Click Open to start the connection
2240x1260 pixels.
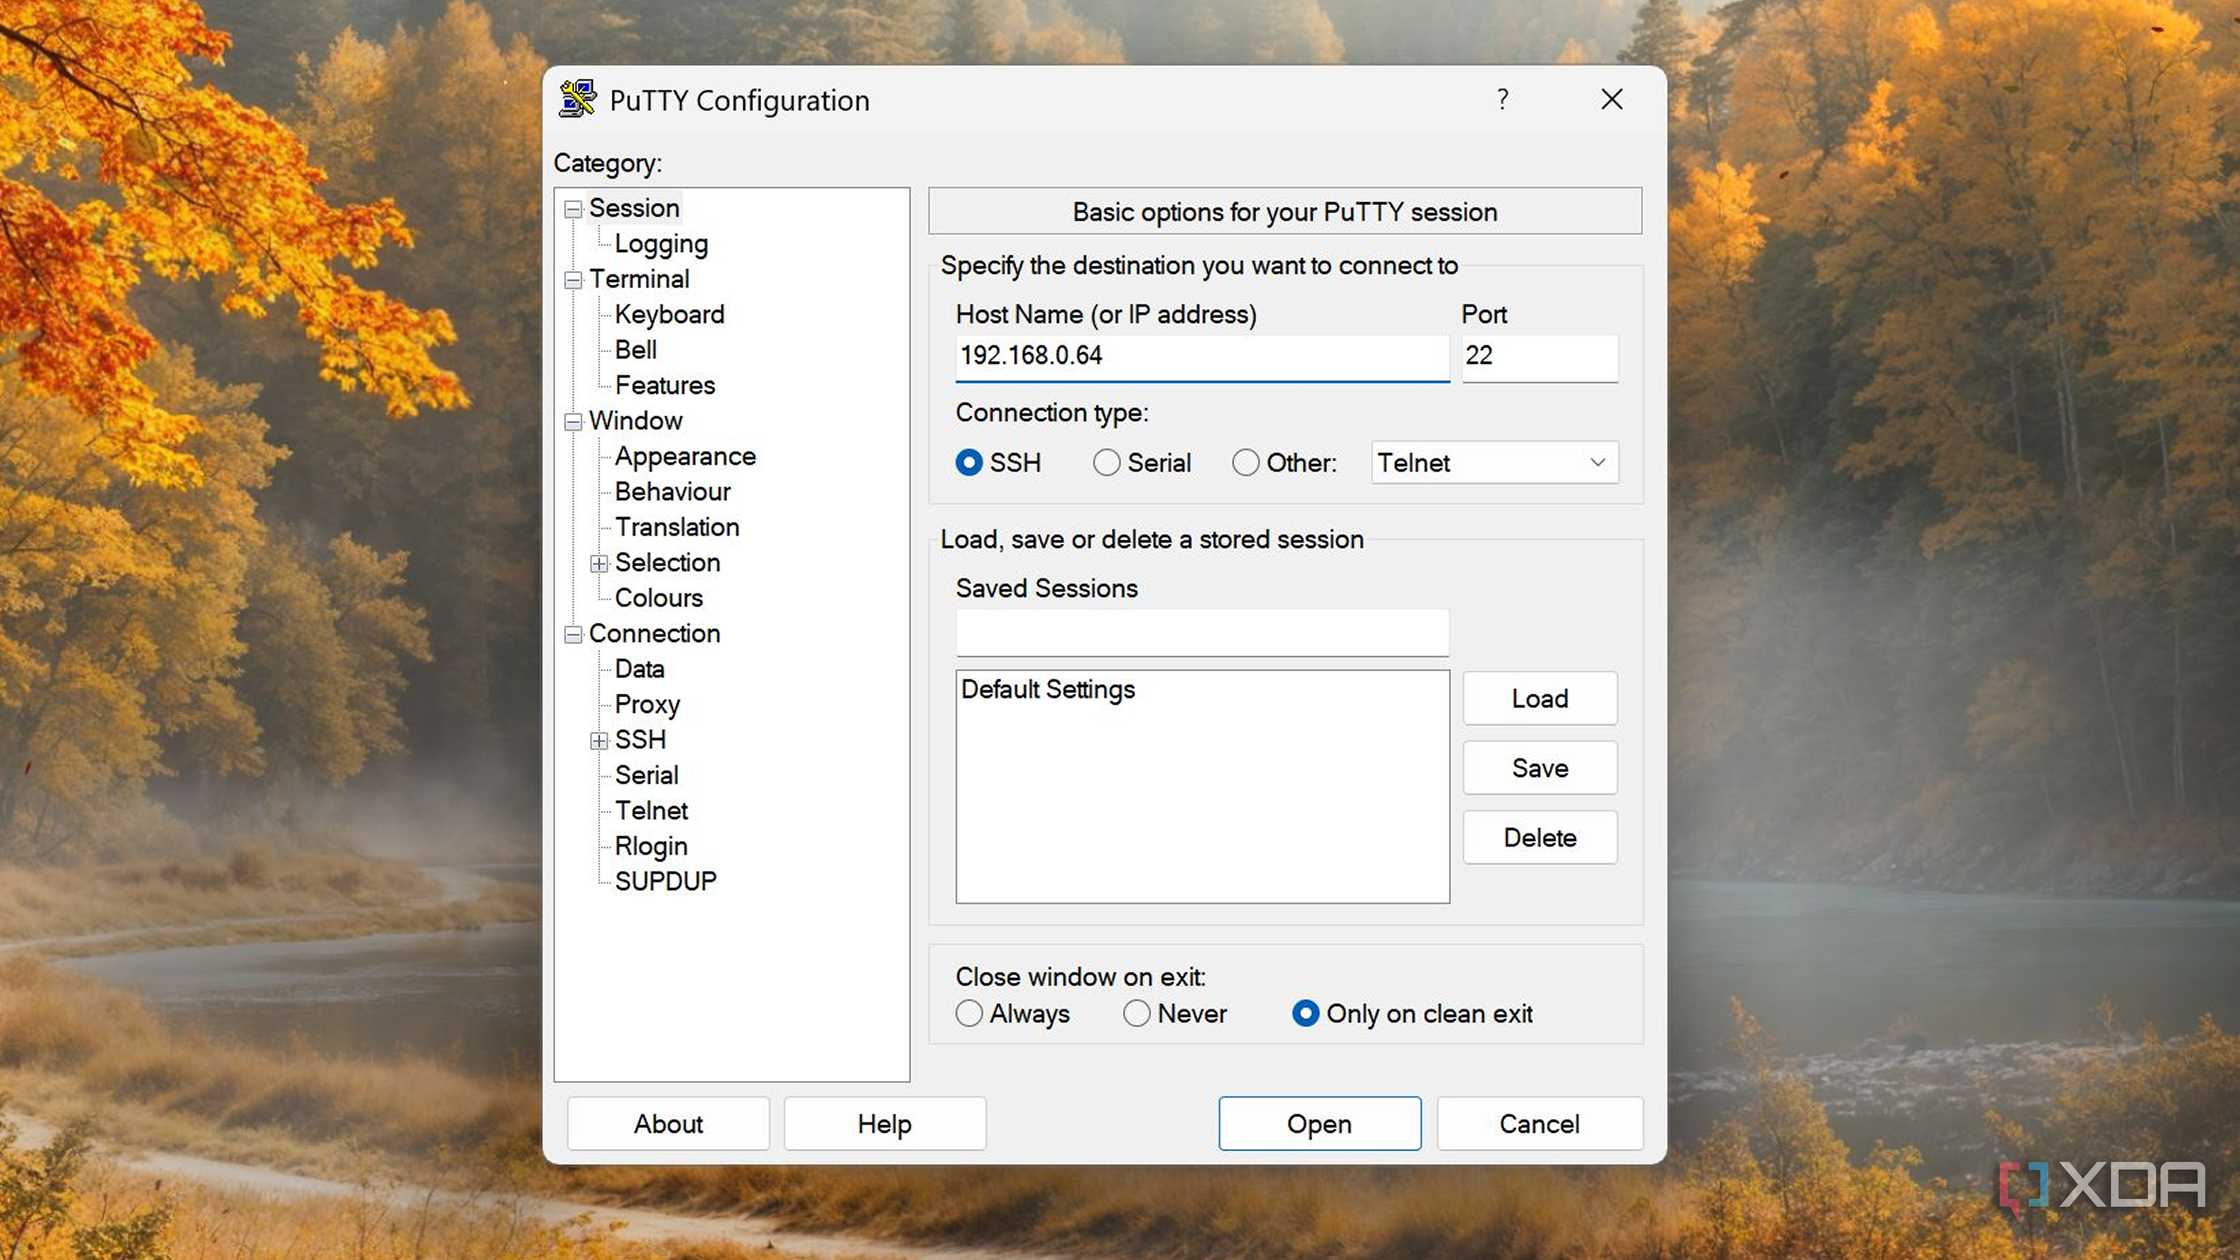1319,1124
